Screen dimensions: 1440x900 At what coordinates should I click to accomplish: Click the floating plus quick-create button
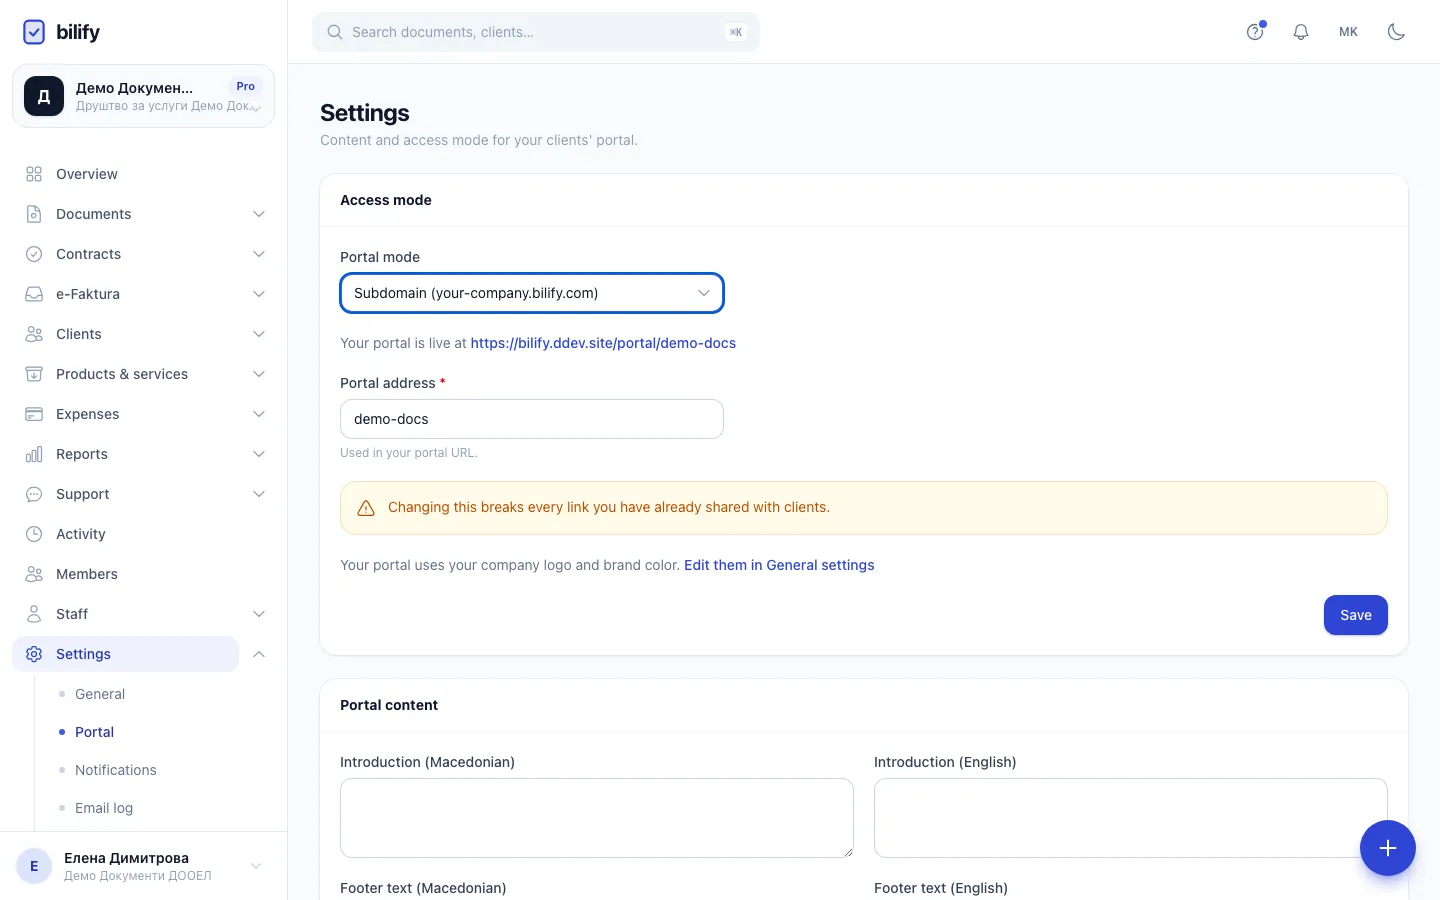[1388, 848]
